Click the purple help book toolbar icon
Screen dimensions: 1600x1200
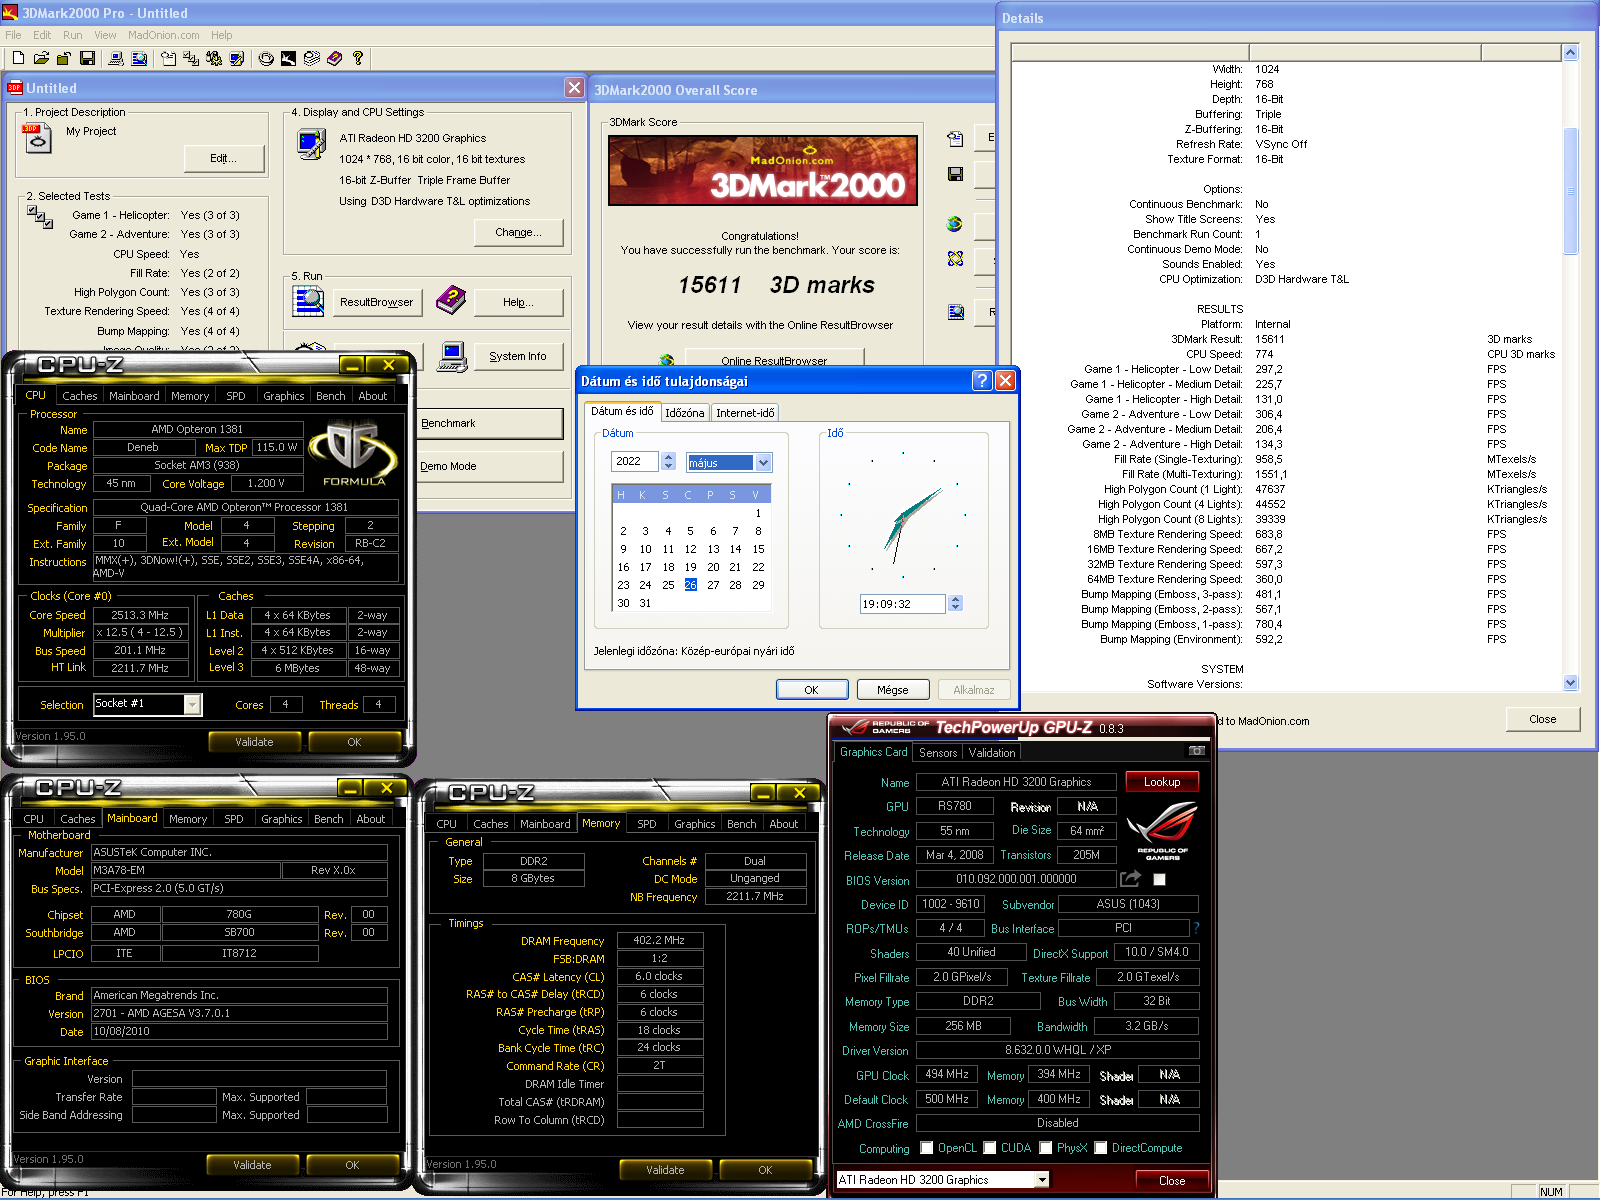(335, 59)
